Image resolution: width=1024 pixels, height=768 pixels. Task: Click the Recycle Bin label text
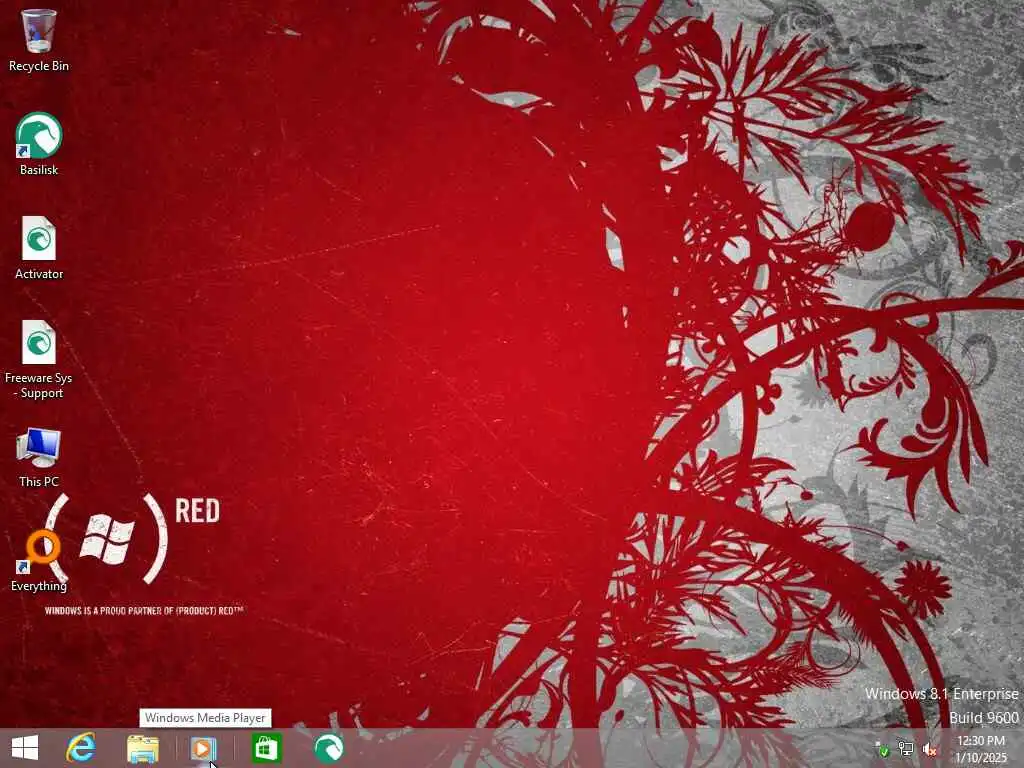(39, 66)
